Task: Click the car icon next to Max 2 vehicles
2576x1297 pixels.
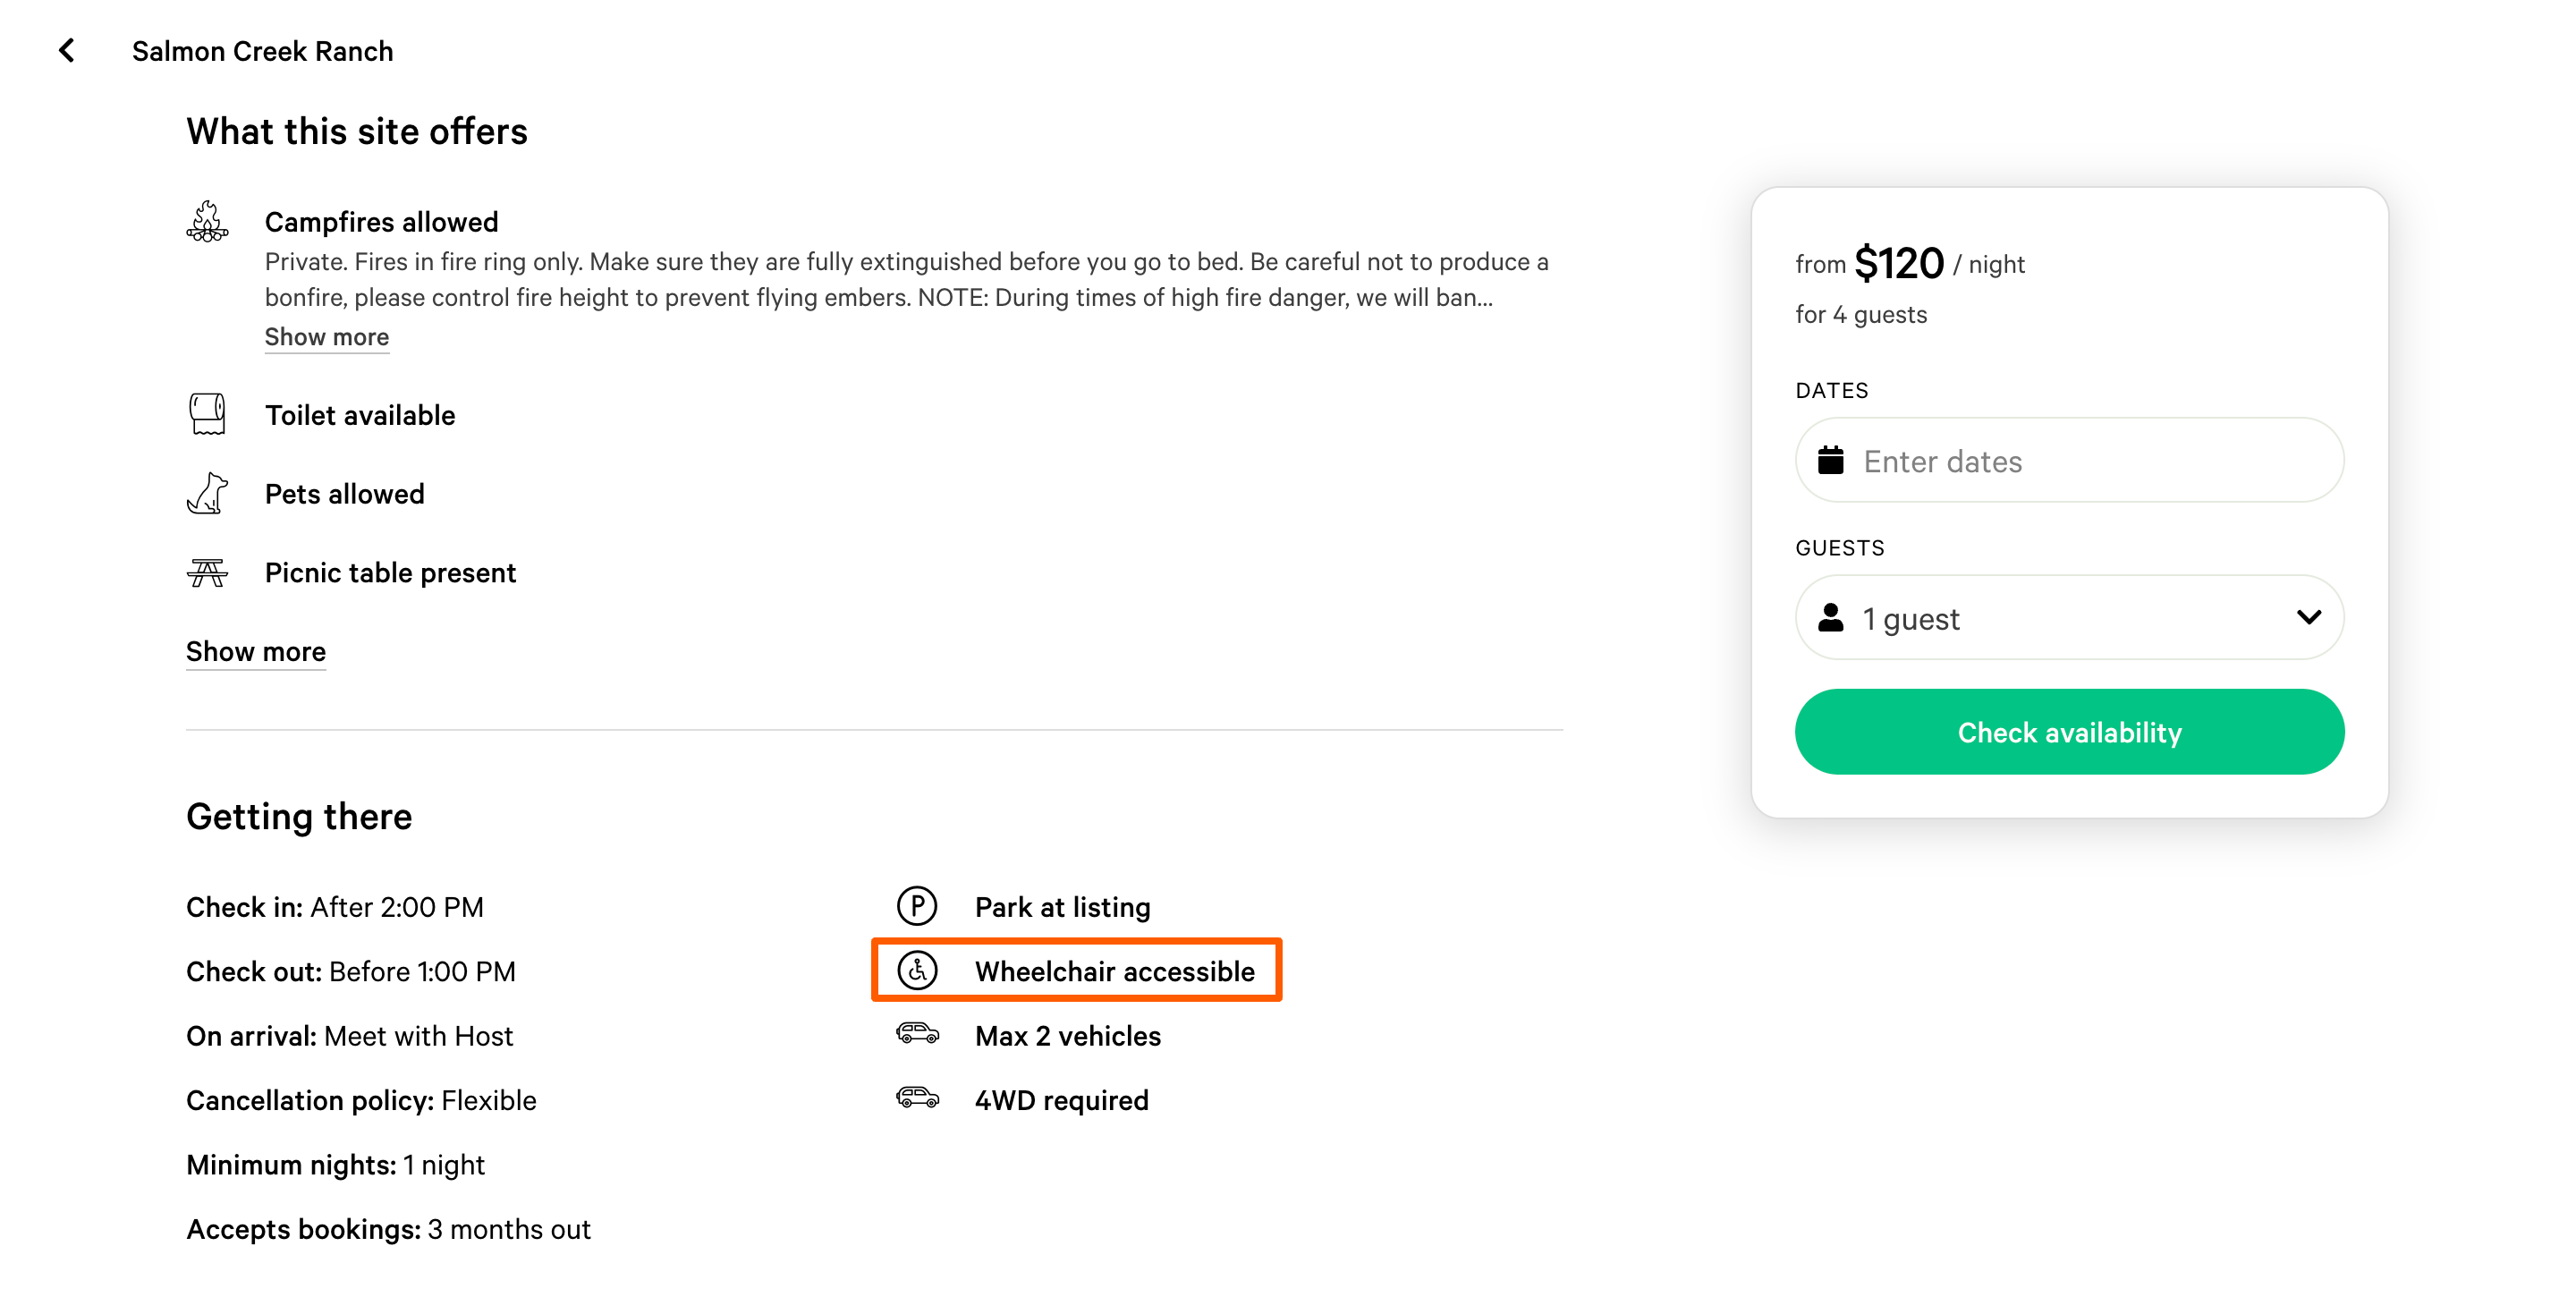Action: pos(917,1033)
